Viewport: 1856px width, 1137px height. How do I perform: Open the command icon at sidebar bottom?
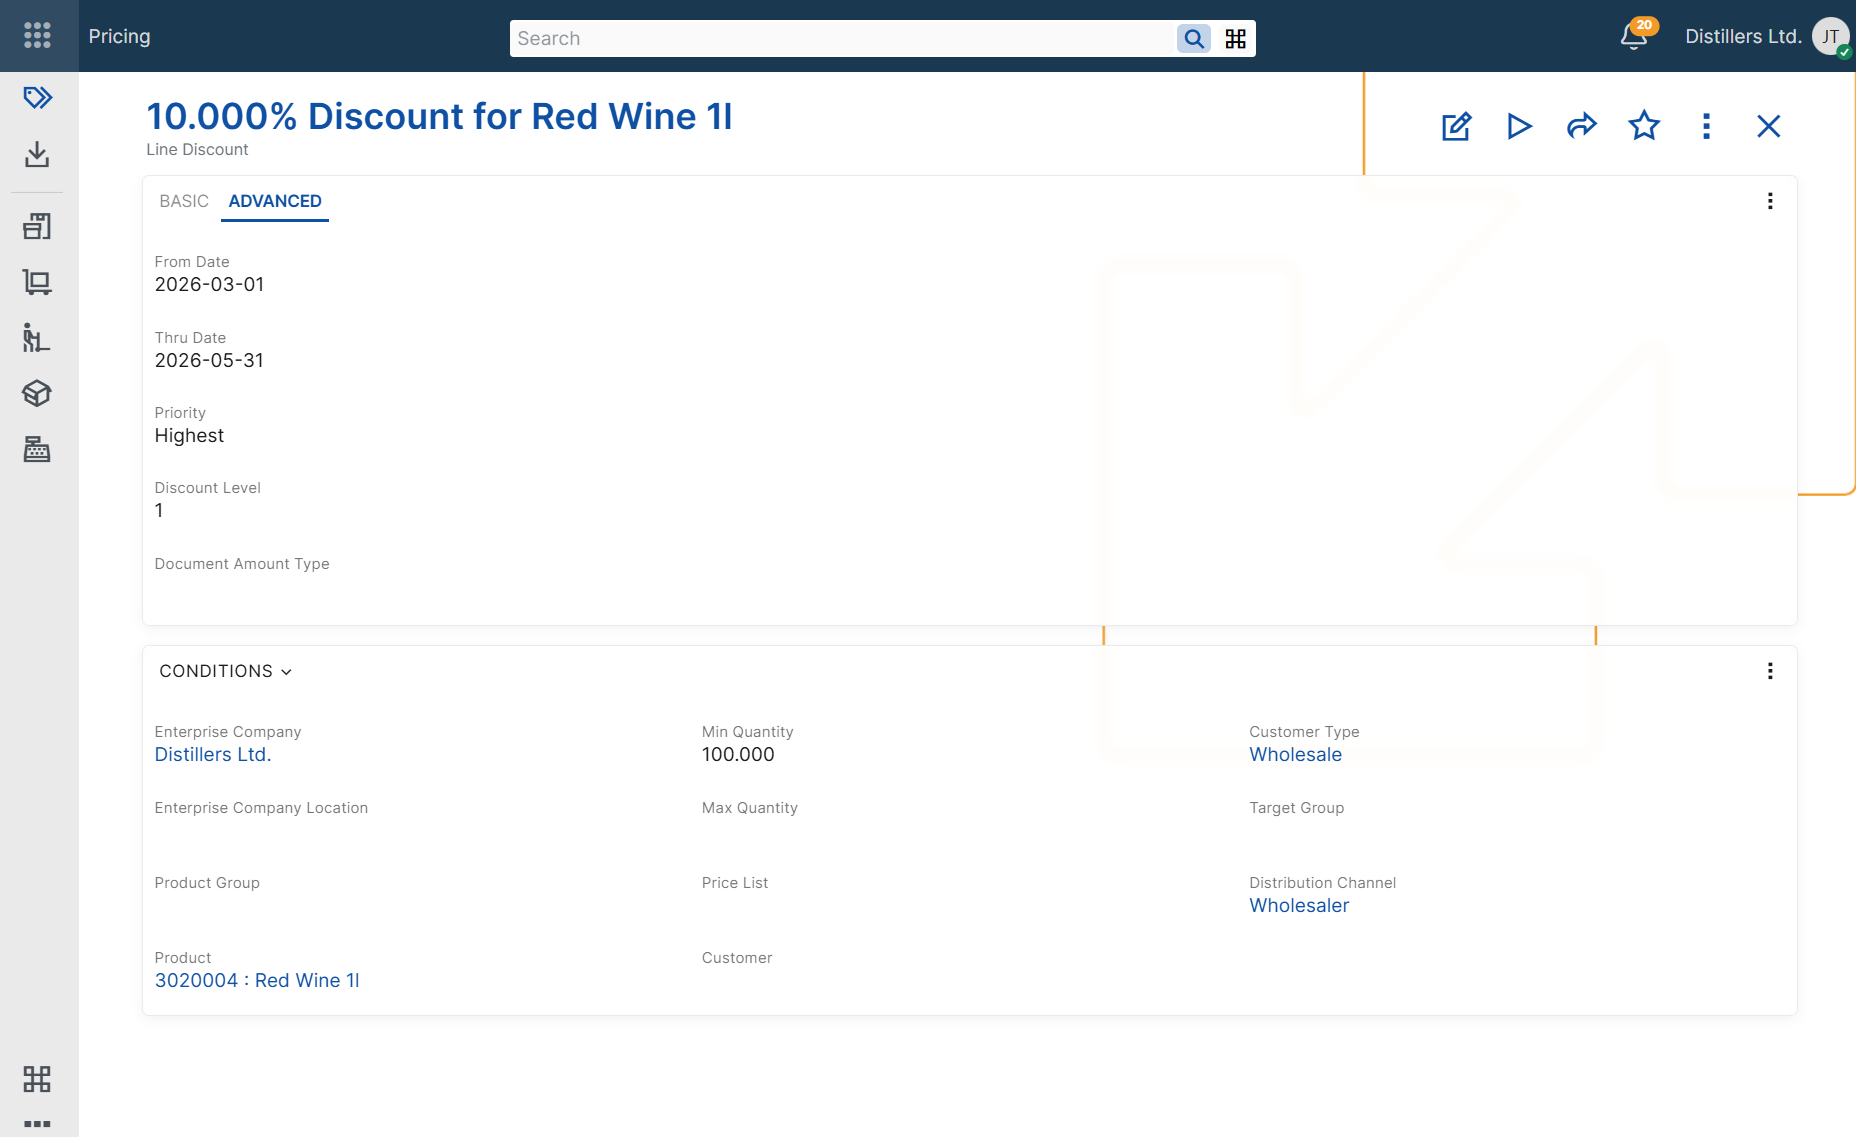pyautogui.click(x=37, y=1079)
